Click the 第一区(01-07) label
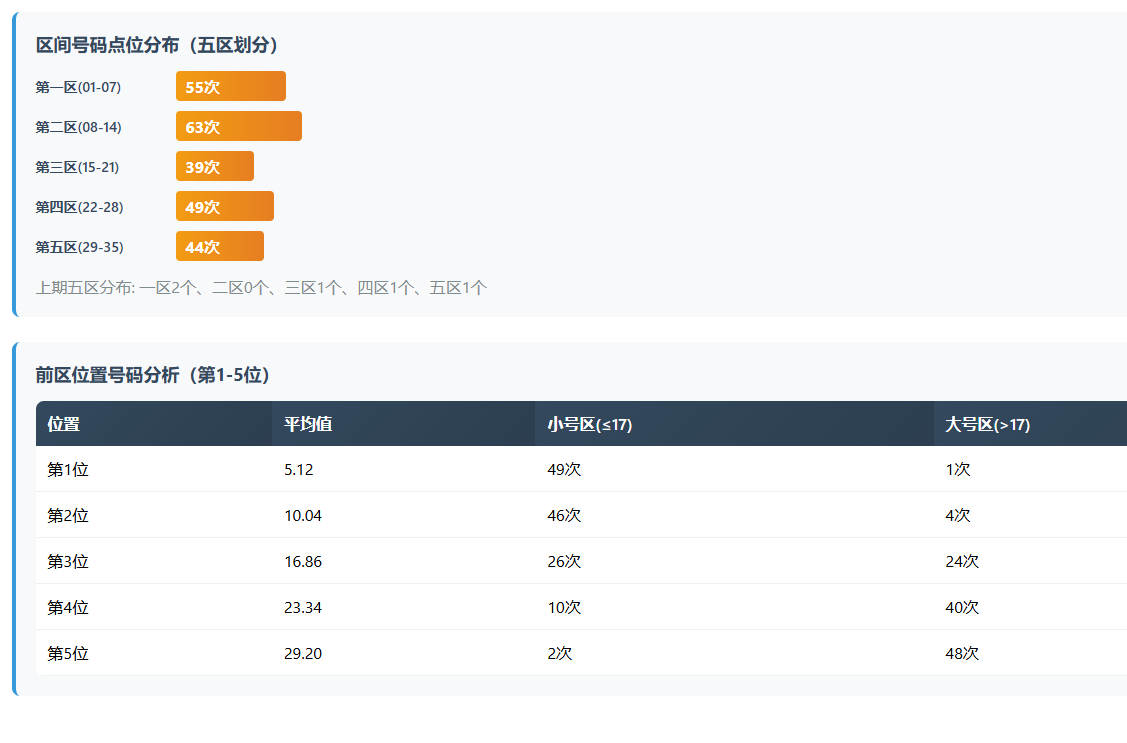The height and width of the screenshot is (743, 1127). [78, 87]
